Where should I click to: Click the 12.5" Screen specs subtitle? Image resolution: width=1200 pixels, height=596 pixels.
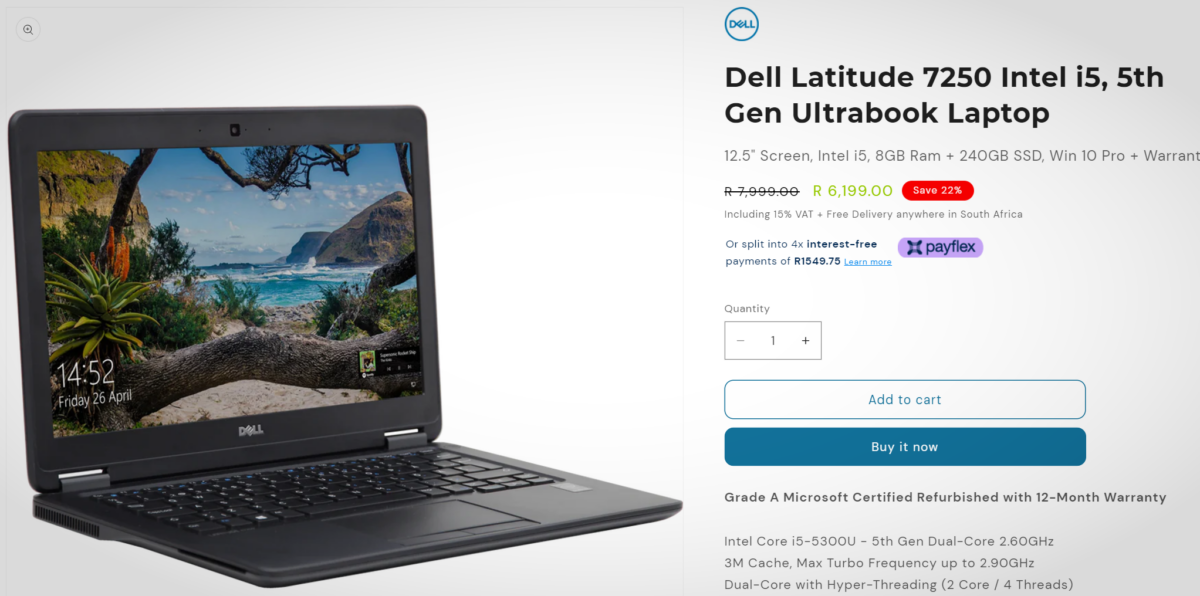(x=962, y=156)
